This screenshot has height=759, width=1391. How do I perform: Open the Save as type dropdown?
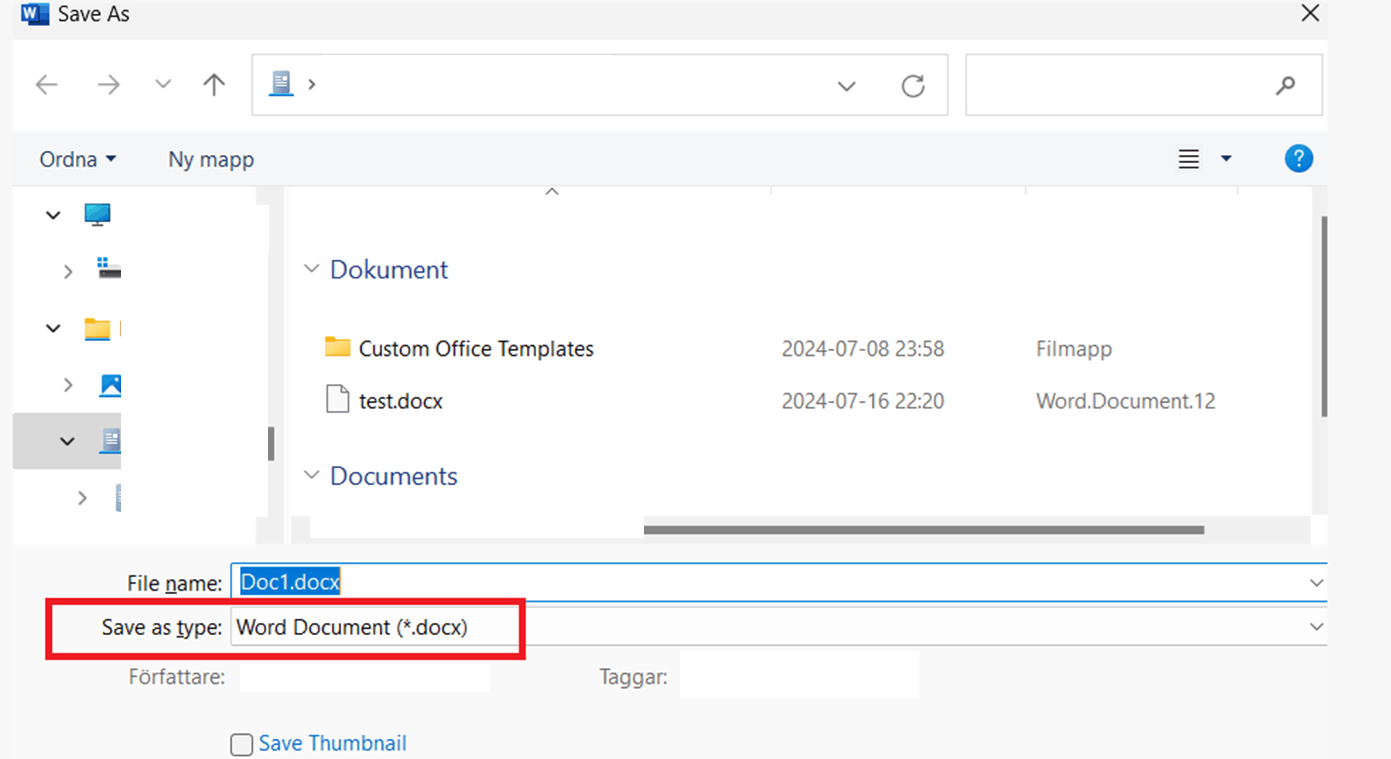[1316, 626]
